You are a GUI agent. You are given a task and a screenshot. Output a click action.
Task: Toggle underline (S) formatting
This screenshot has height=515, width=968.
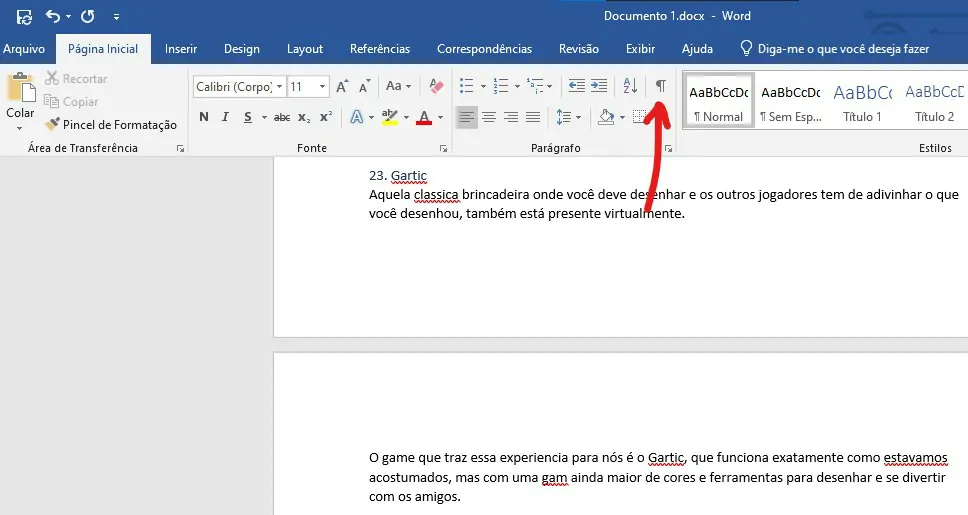tap(248, 117)
